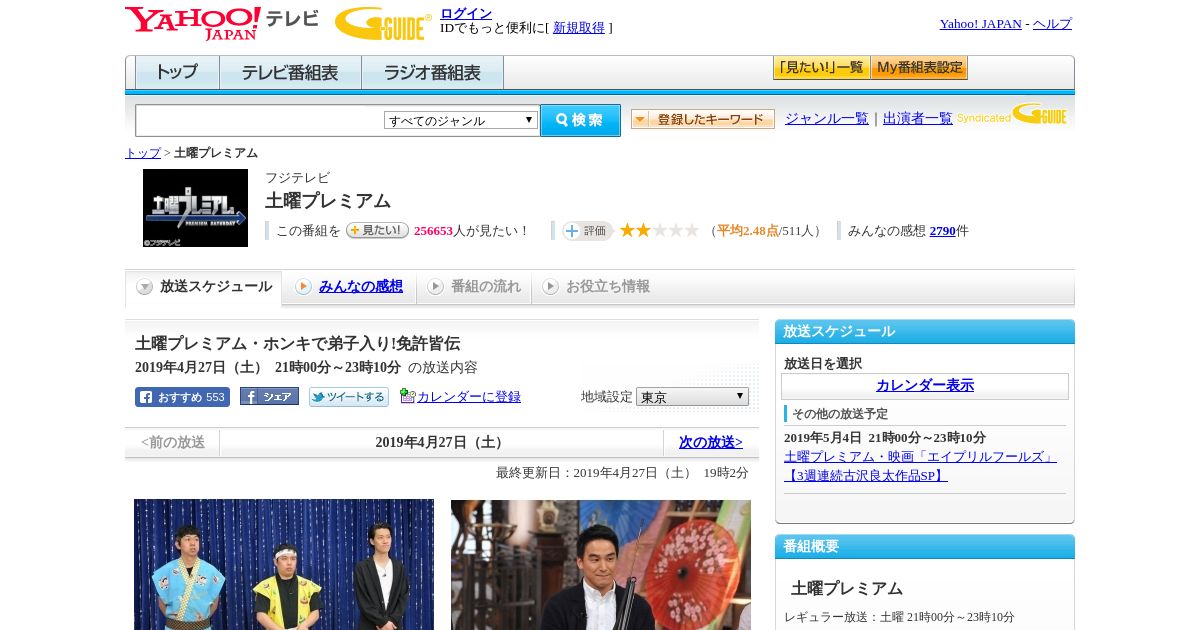Select the トップ navigation tab
The width and height of the screenshot is (1200, 630).
tap(177, 73)
